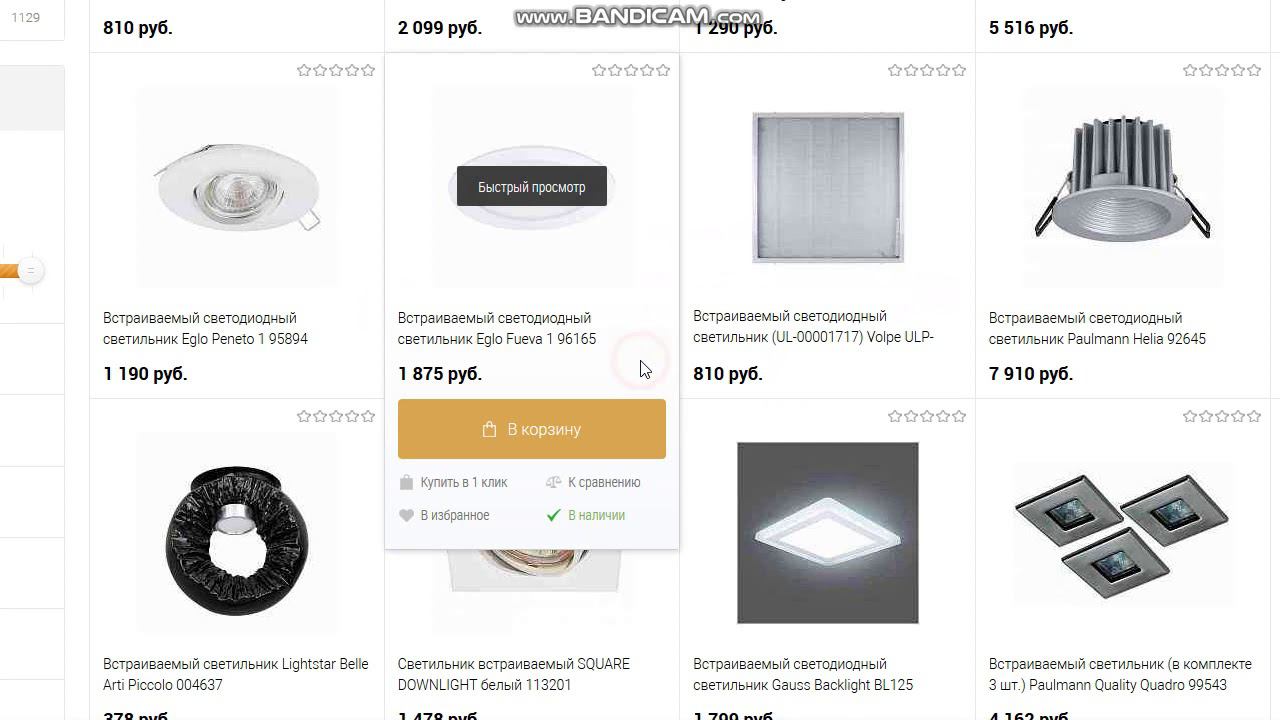Image resolution: width=1280 pixels, height=720 pixels.
Task: Open Gauss Backlight BL125 product link
Action: (803, 674)
